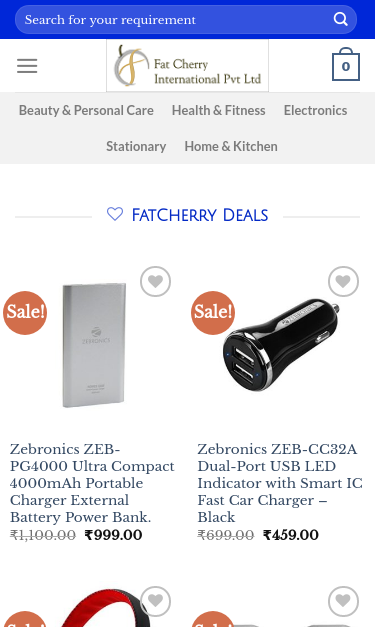Toggle wishlist heart on bottom-right product
This screenshot has height=627, width=375.
tap(343, 601)
